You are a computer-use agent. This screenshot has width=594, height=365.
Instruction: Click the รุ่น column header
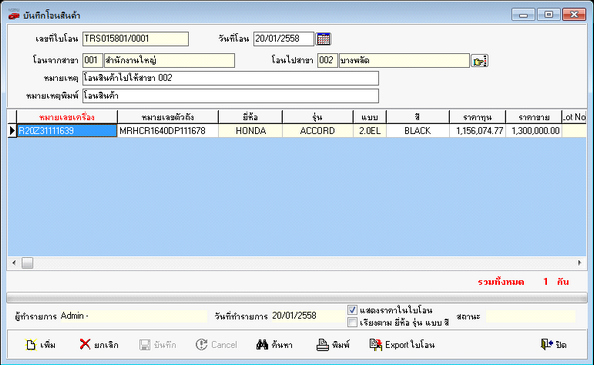point(318,117)
